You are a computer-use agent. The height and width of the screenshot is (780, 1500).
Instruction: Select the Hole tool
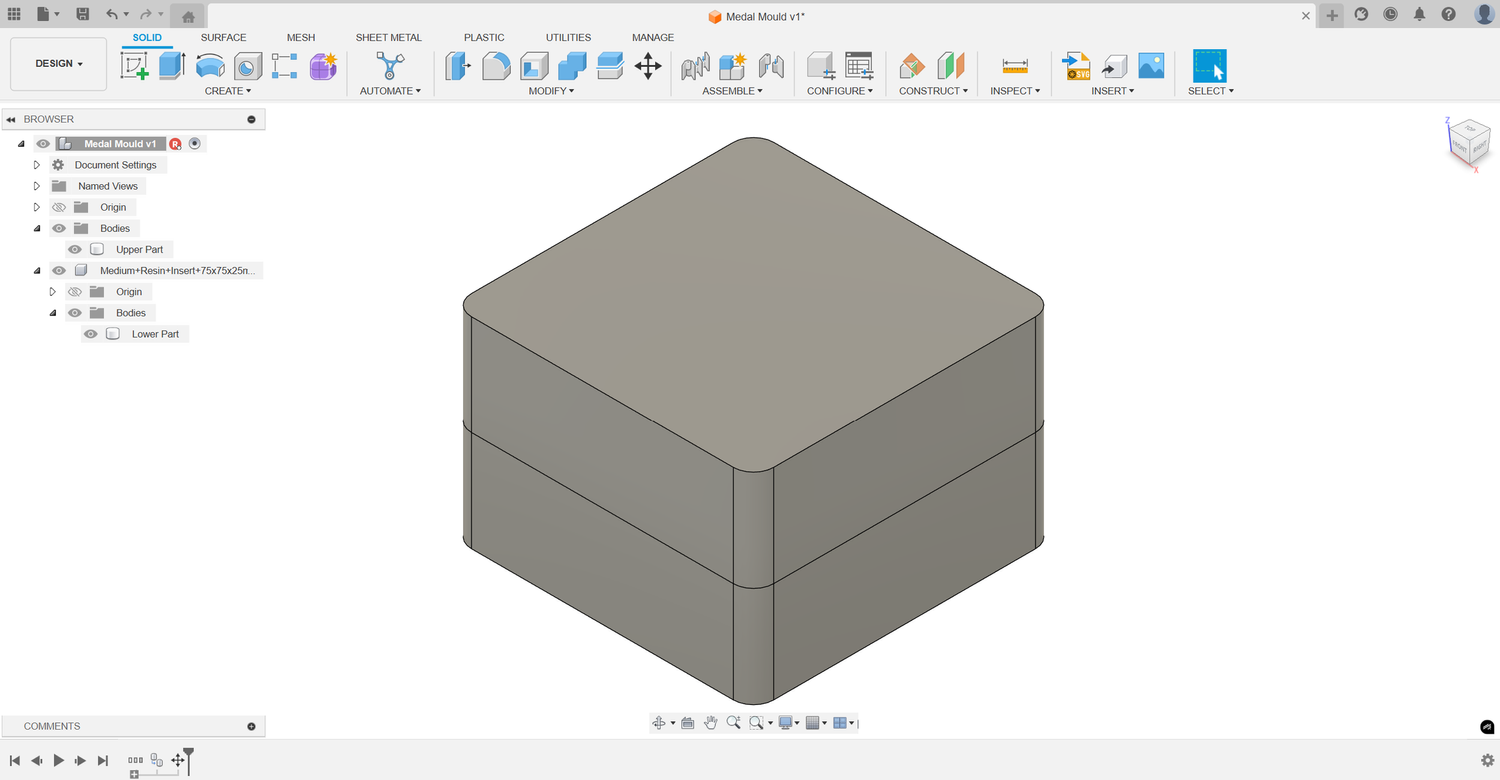pos(247,66)
